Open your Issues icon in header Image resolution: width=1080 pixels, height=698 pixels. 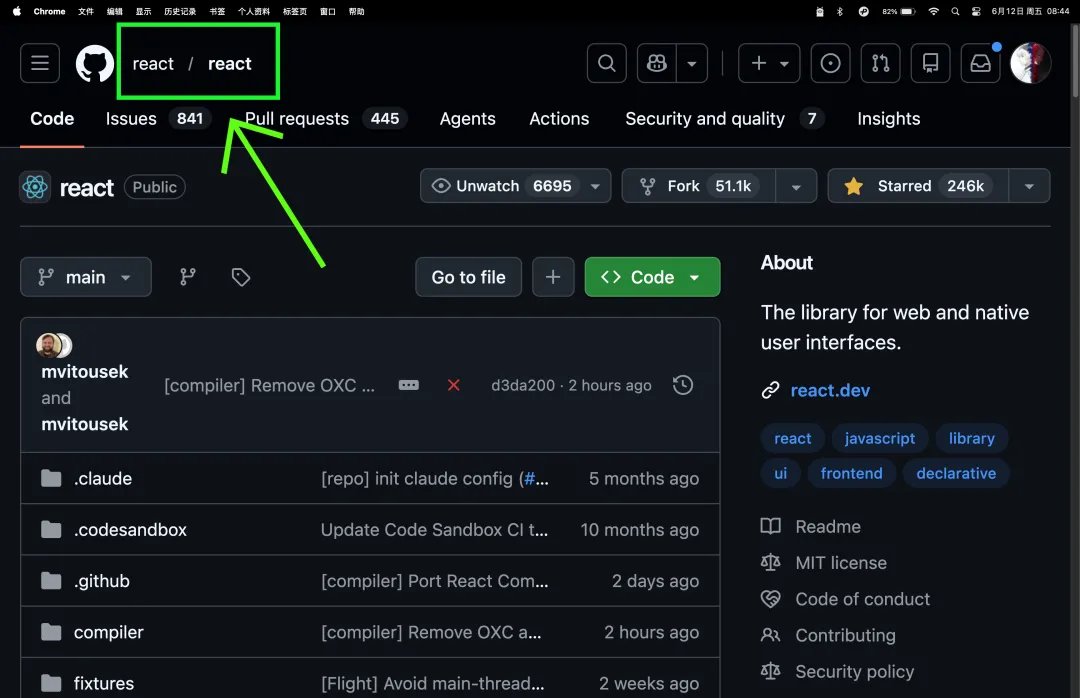pos(831,63)
